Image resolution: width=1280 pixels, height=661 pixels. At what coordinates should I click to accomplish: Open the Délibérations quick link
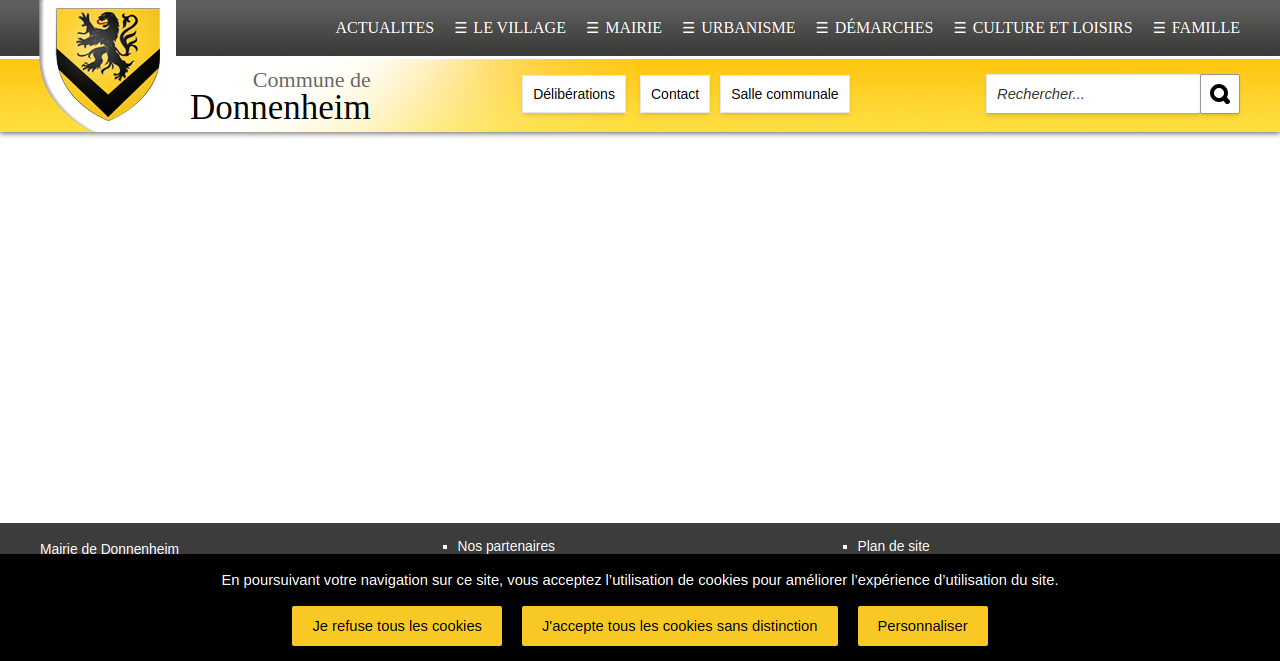574,94
